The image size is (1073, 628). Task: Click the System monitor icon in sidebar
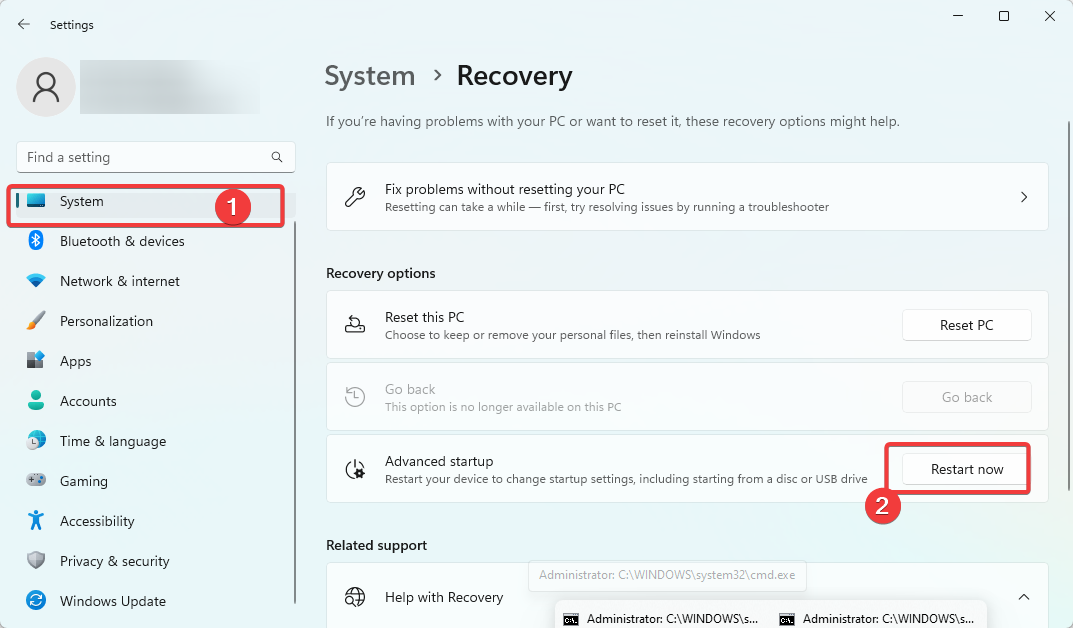coord(36,201)
